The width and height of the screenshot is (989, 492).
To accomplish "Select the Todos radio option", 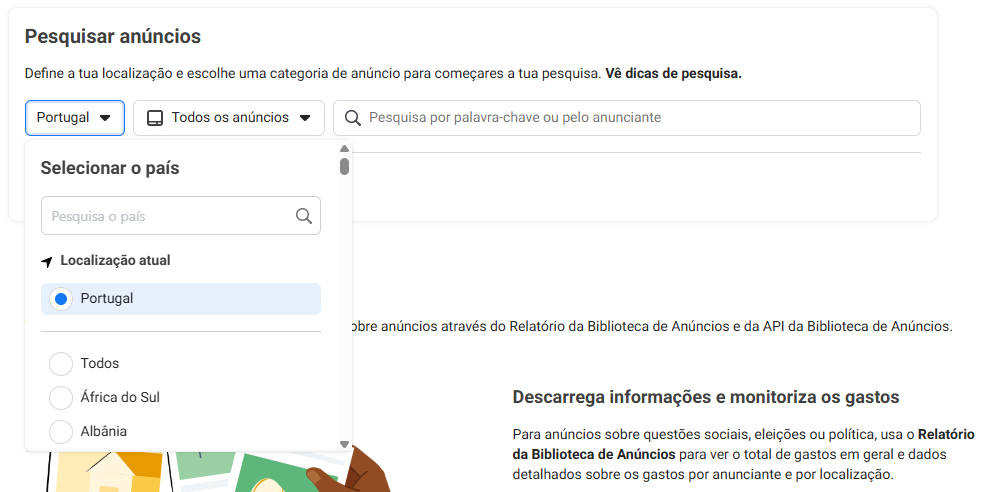I will pyautogui.click(x=61, y=364).
